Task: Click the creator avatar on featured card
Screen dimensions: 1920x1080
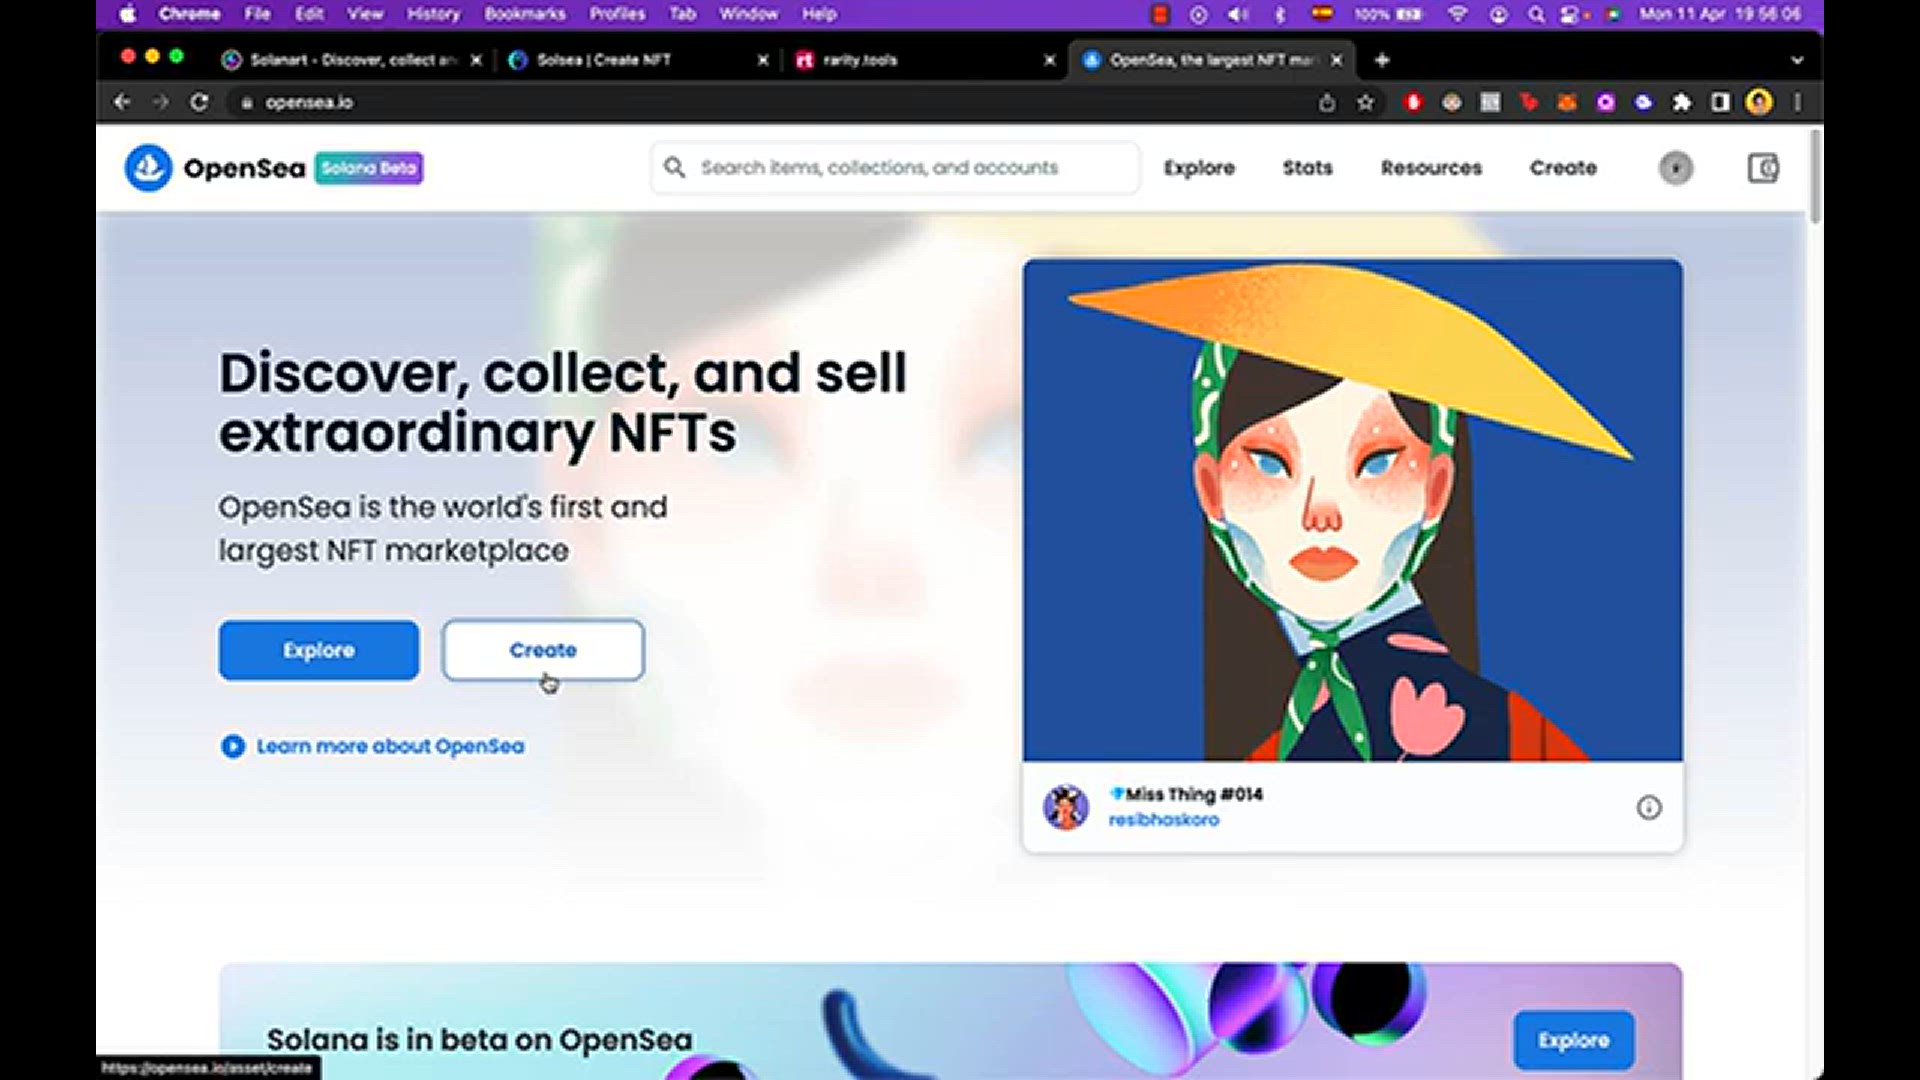Action: pyautogui.click(x=1066, y=807)
